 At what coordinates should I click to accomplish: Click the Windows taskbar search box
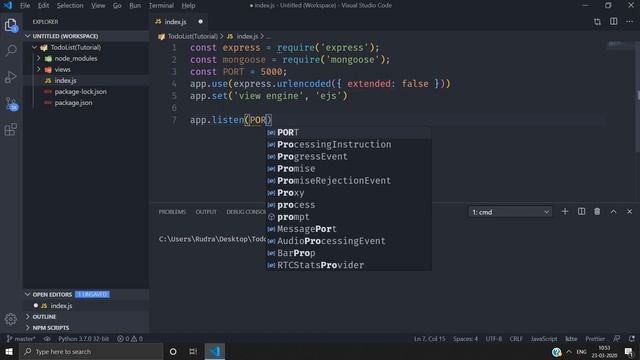click(x=91, y=351)
